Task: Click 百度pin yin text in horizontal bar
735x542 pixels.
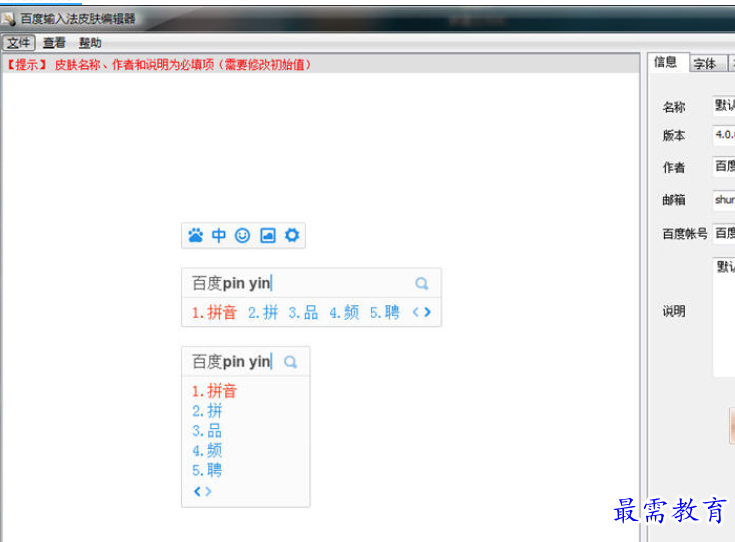Action: pos(231,283)
